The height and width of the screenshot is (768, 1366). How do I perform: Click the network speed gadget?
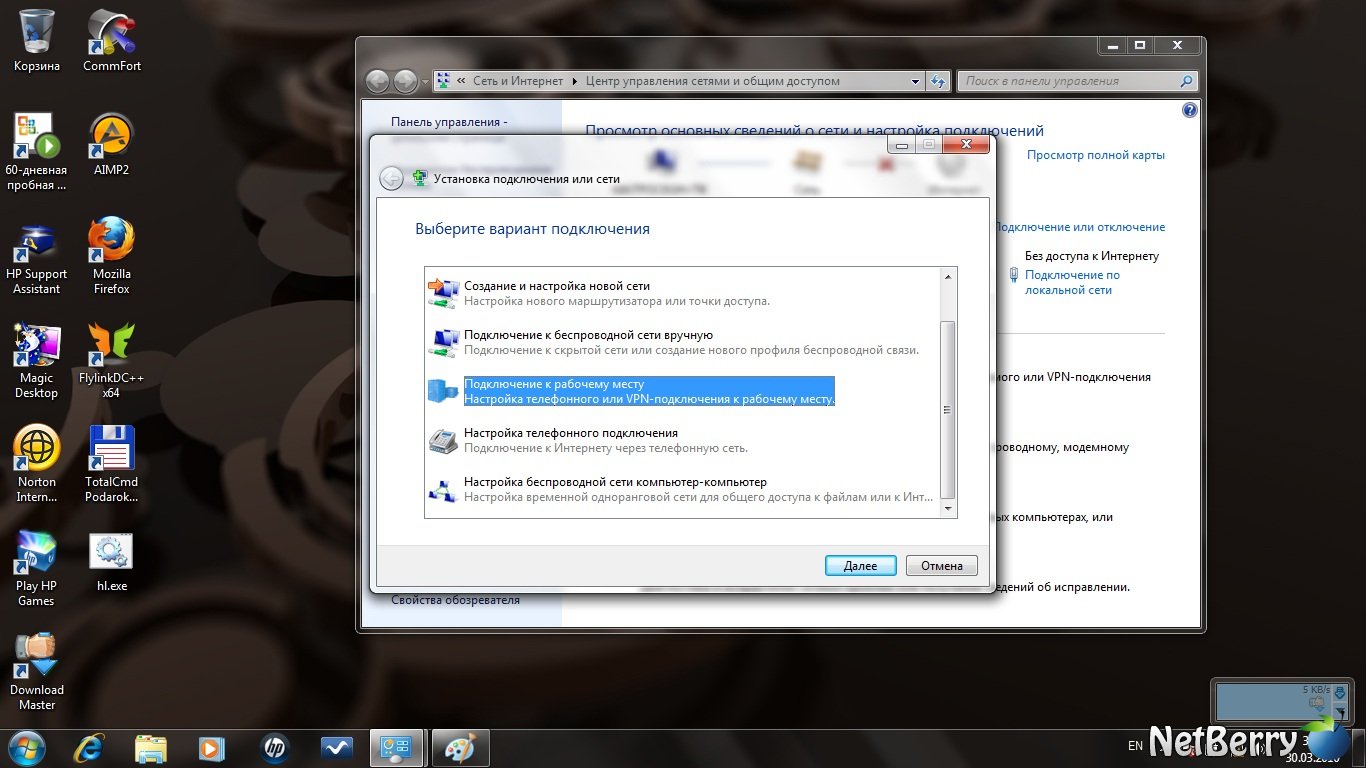tap(1281, 700)
